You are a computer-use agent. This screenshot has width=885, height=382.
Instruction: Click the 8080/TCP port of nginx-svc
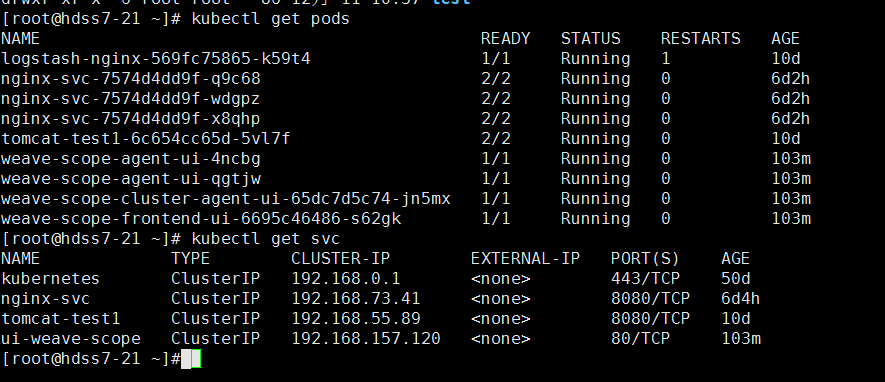point(650,299)
